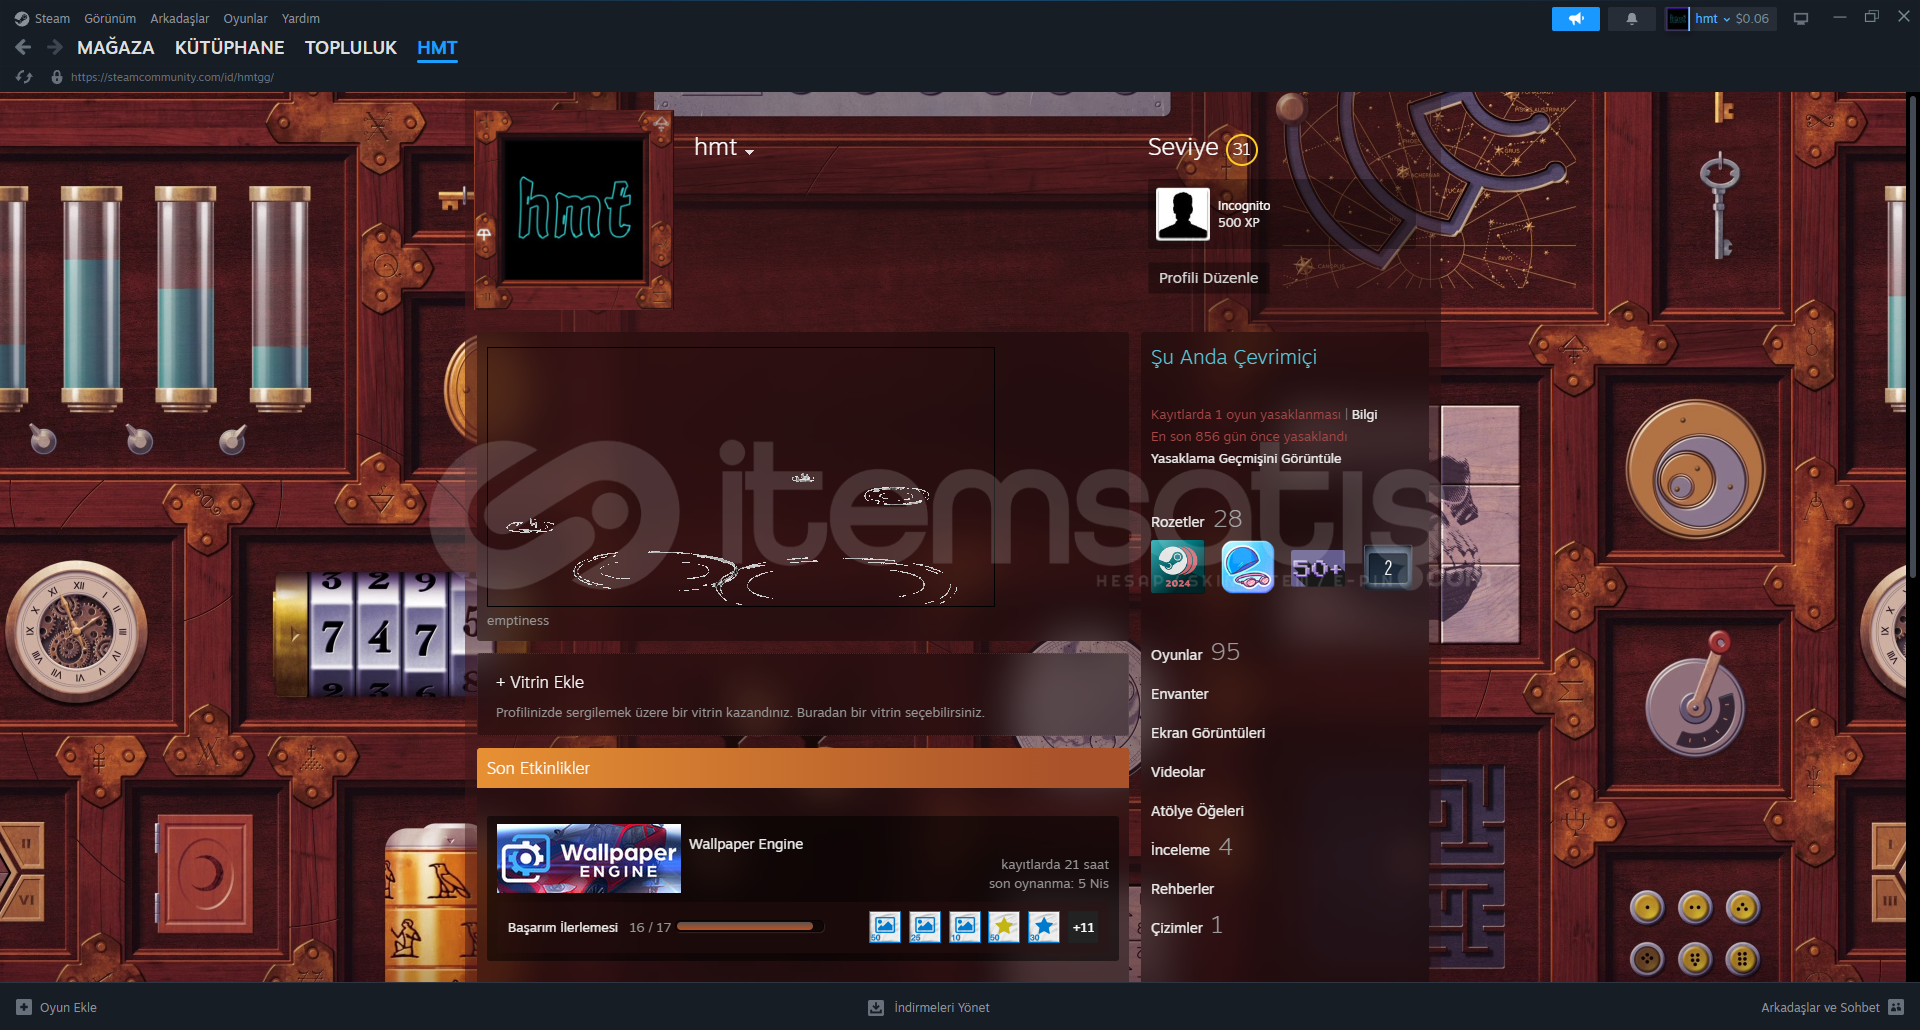Go back with the left arrow icon

click(24, 47)
